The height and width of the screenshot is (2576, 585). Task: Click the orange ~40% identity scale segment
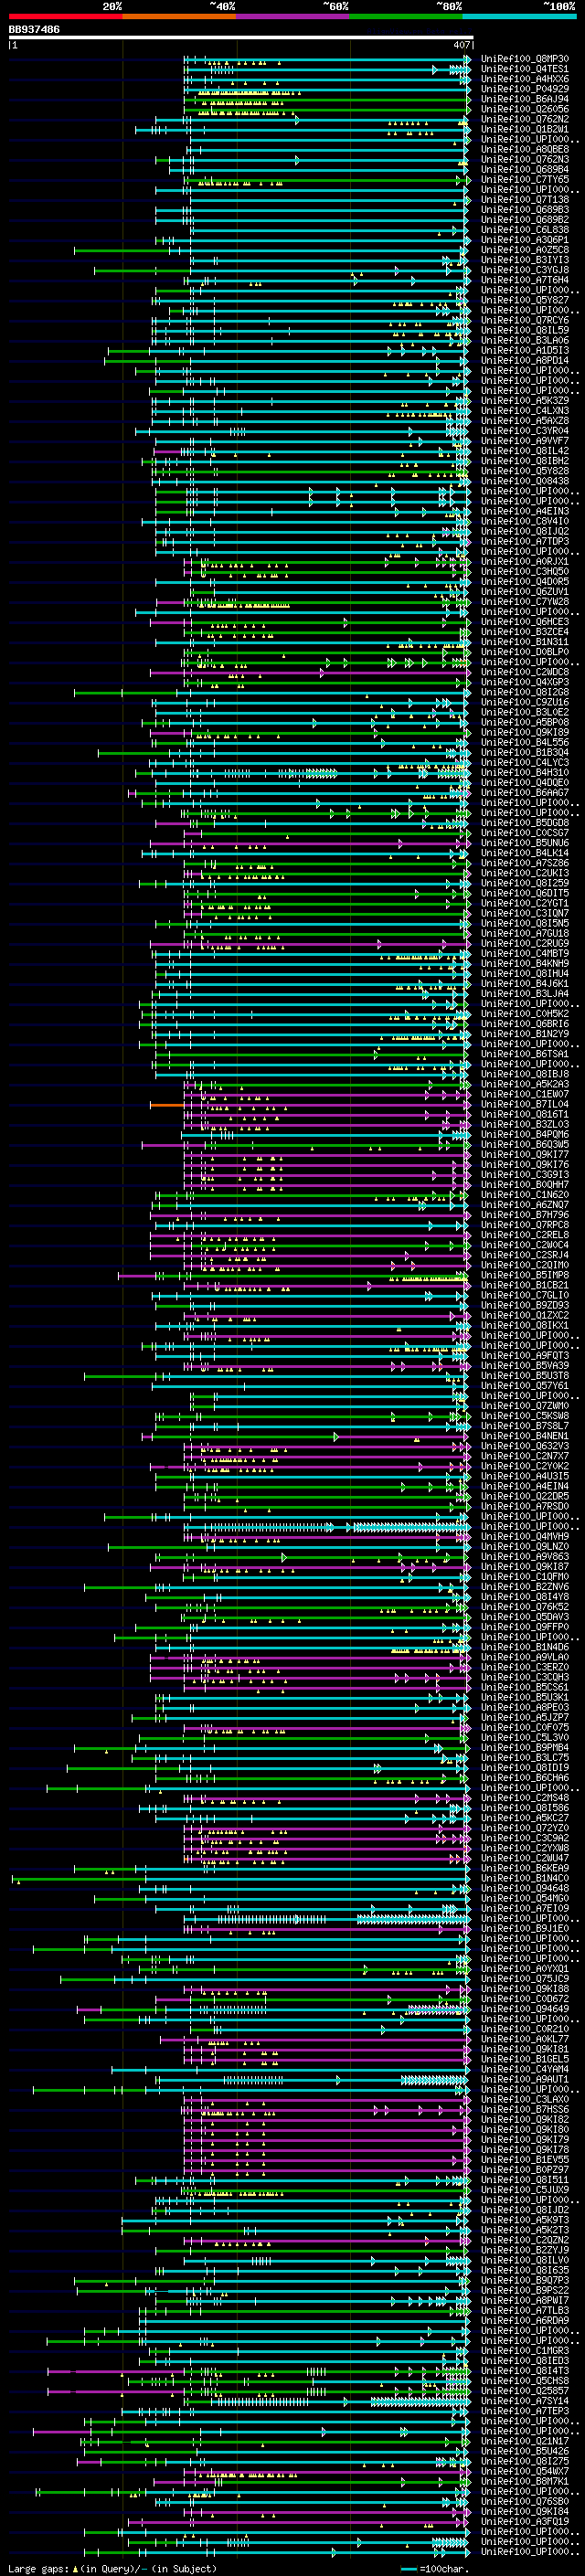click(179, 16)
